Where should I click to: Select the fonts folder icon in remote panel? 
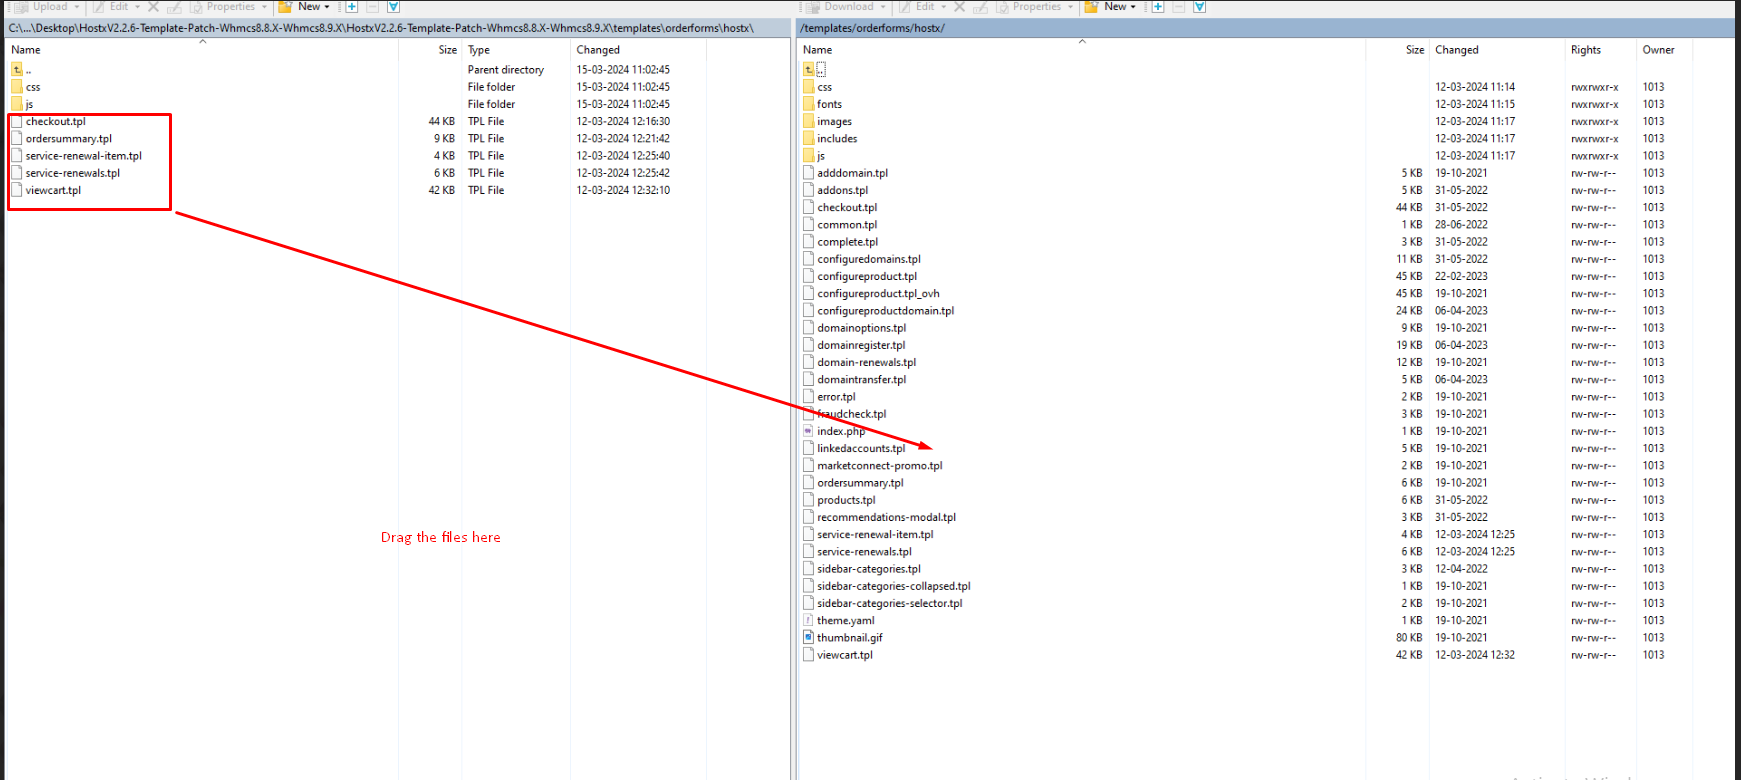pyautogui.click(x=808, y=104)
